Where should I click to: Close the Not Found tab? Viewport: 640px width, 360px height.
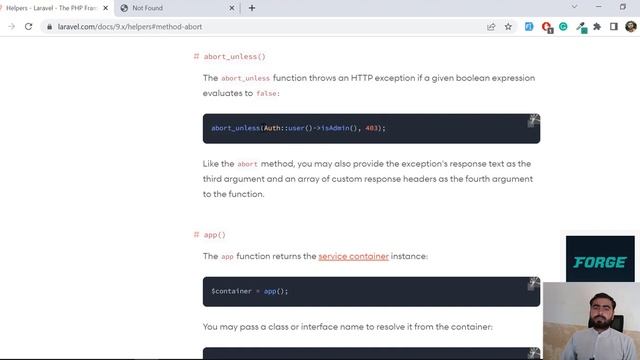pos(231,8)
